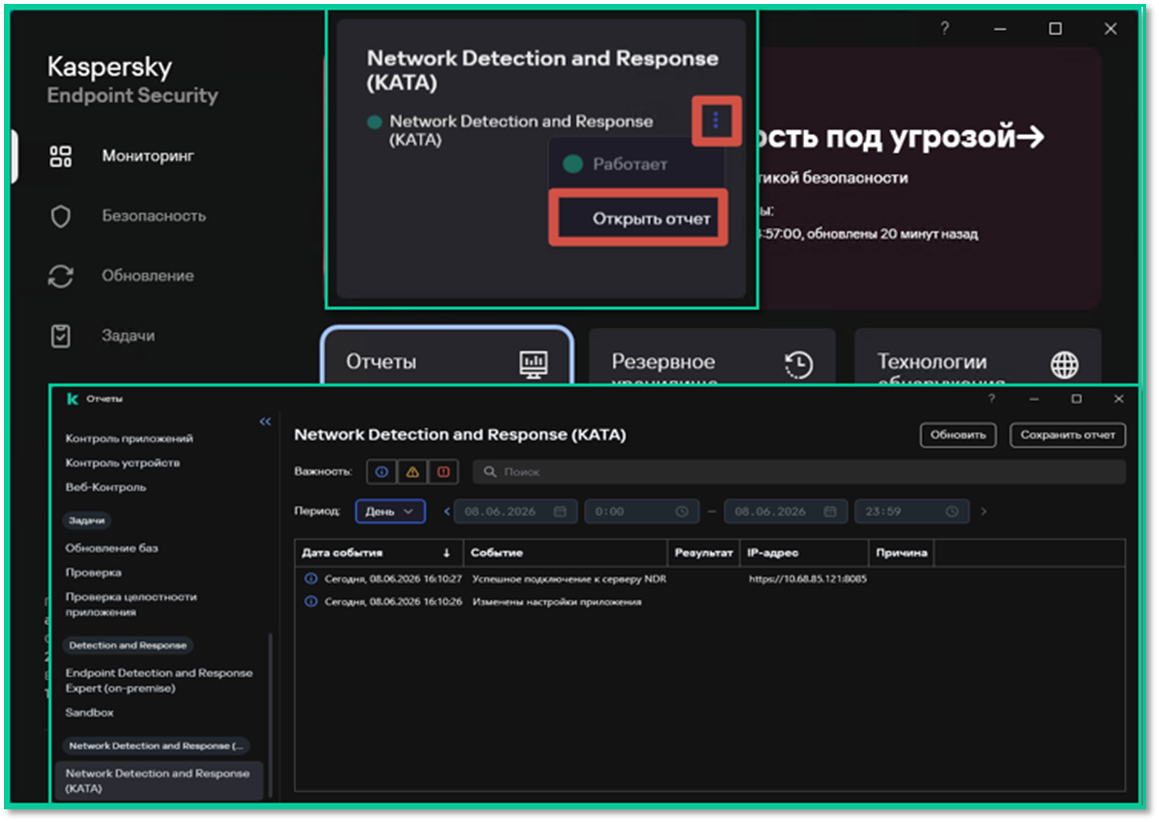Image resolution: width=1159 pixels, height=822 pixels.
Task: Click the 'Причина' column header
Action: click(x=901, y=552)
